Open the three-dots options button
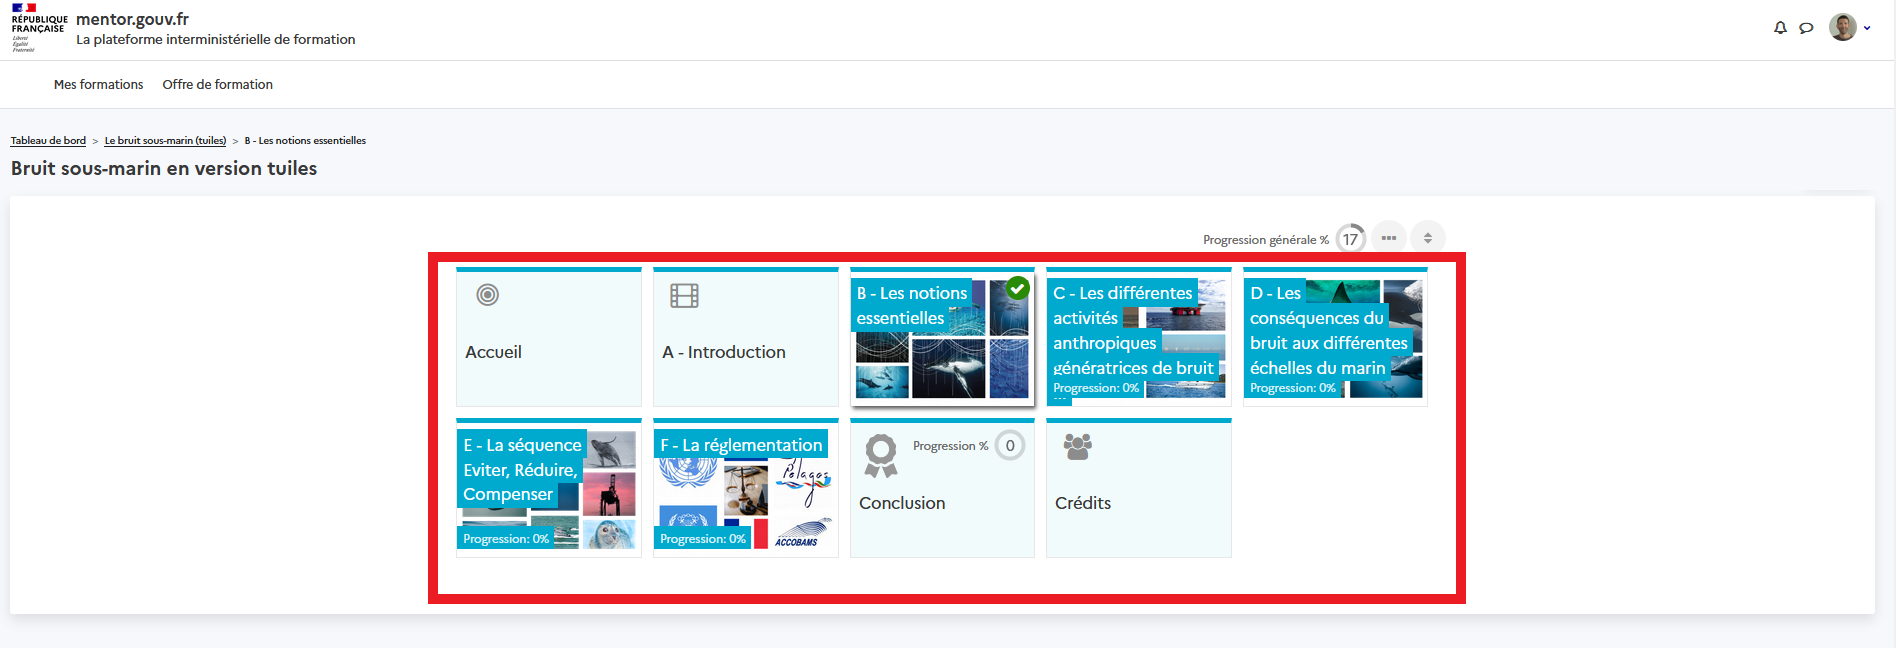Image resolution: width=1896 pixels, height=648 pixels. point(1388,238)
